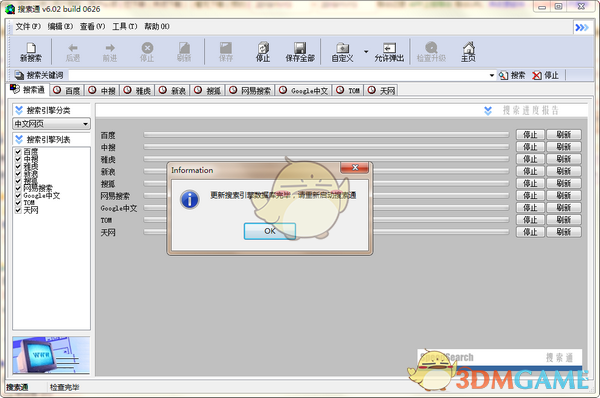This screenshot has height=398, width=600.
Task: Switch to the TOM tab
Action: [x=348, y=90]
